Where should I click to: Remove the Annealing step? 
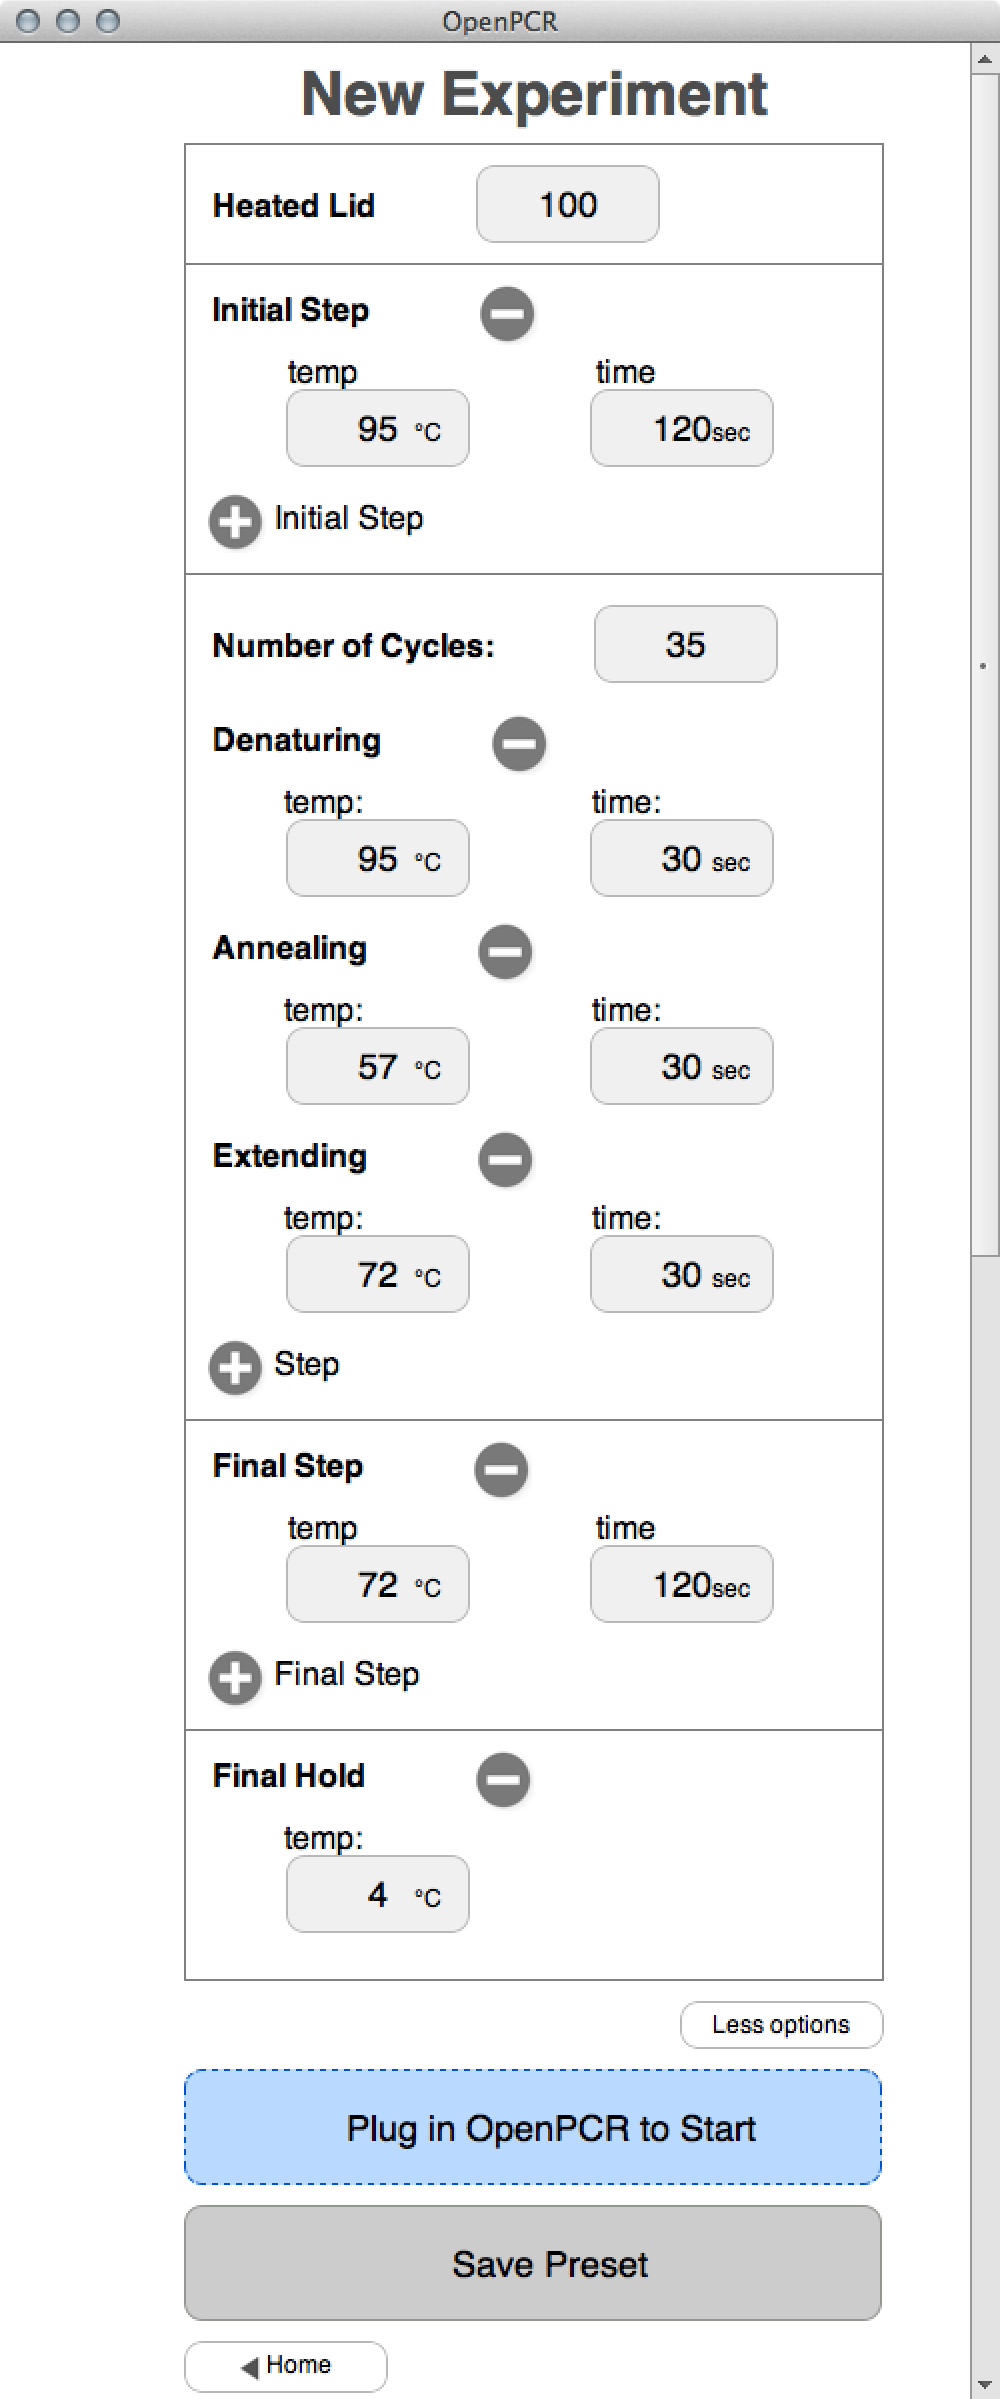pos(505,951)
